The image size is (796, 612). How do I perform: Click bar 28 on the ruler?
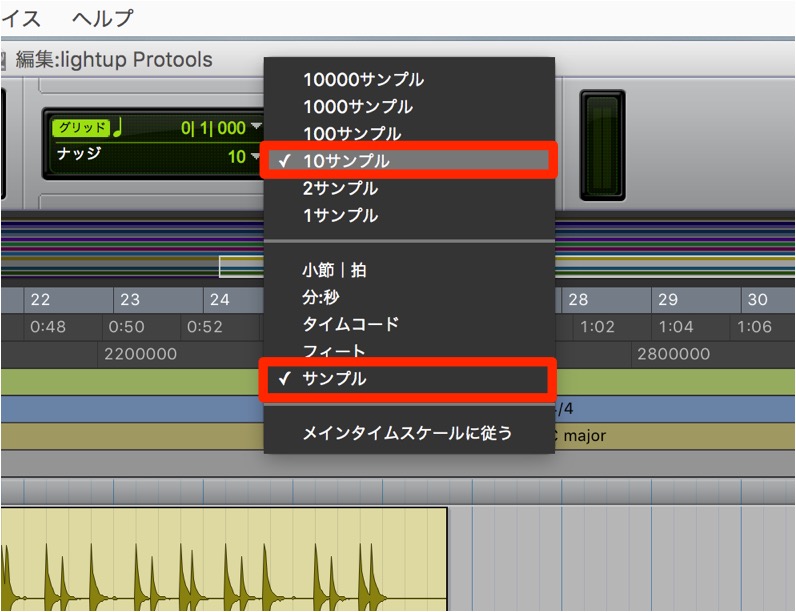(x=578, y=299)
